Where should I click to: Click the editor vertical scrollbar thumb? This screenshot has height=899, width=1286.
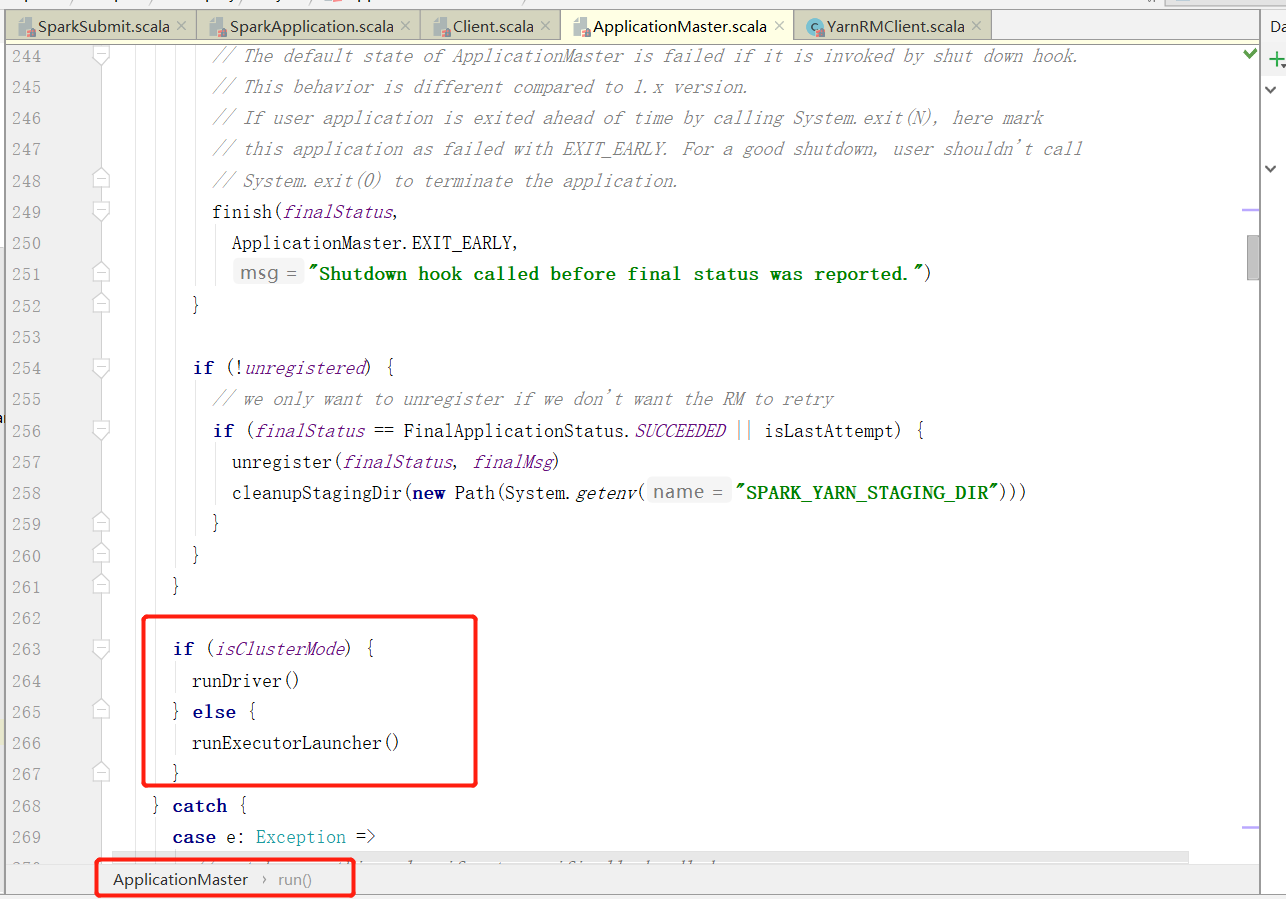pos(1253,257)
